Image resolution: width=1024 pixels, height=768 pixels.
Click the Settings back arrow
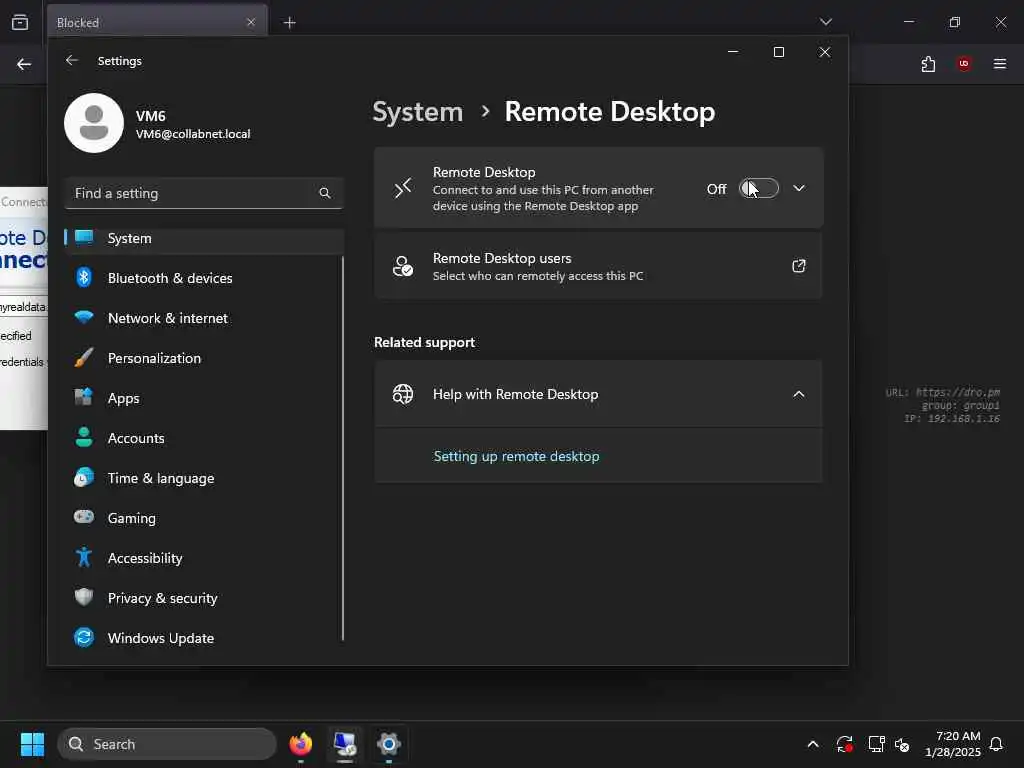tap(72, 61)
